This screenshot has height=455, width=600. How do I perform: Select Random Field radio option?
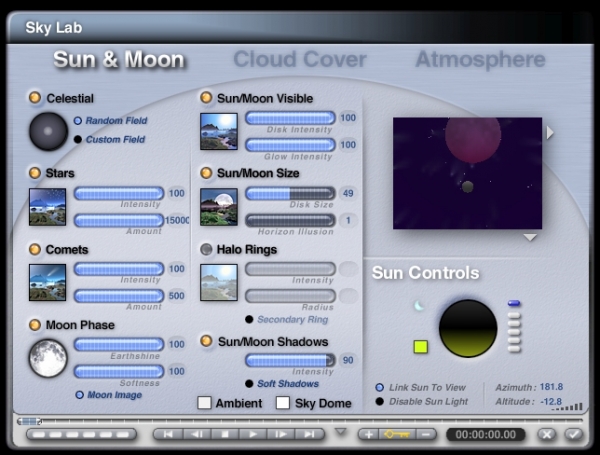[x=78, y=121]
